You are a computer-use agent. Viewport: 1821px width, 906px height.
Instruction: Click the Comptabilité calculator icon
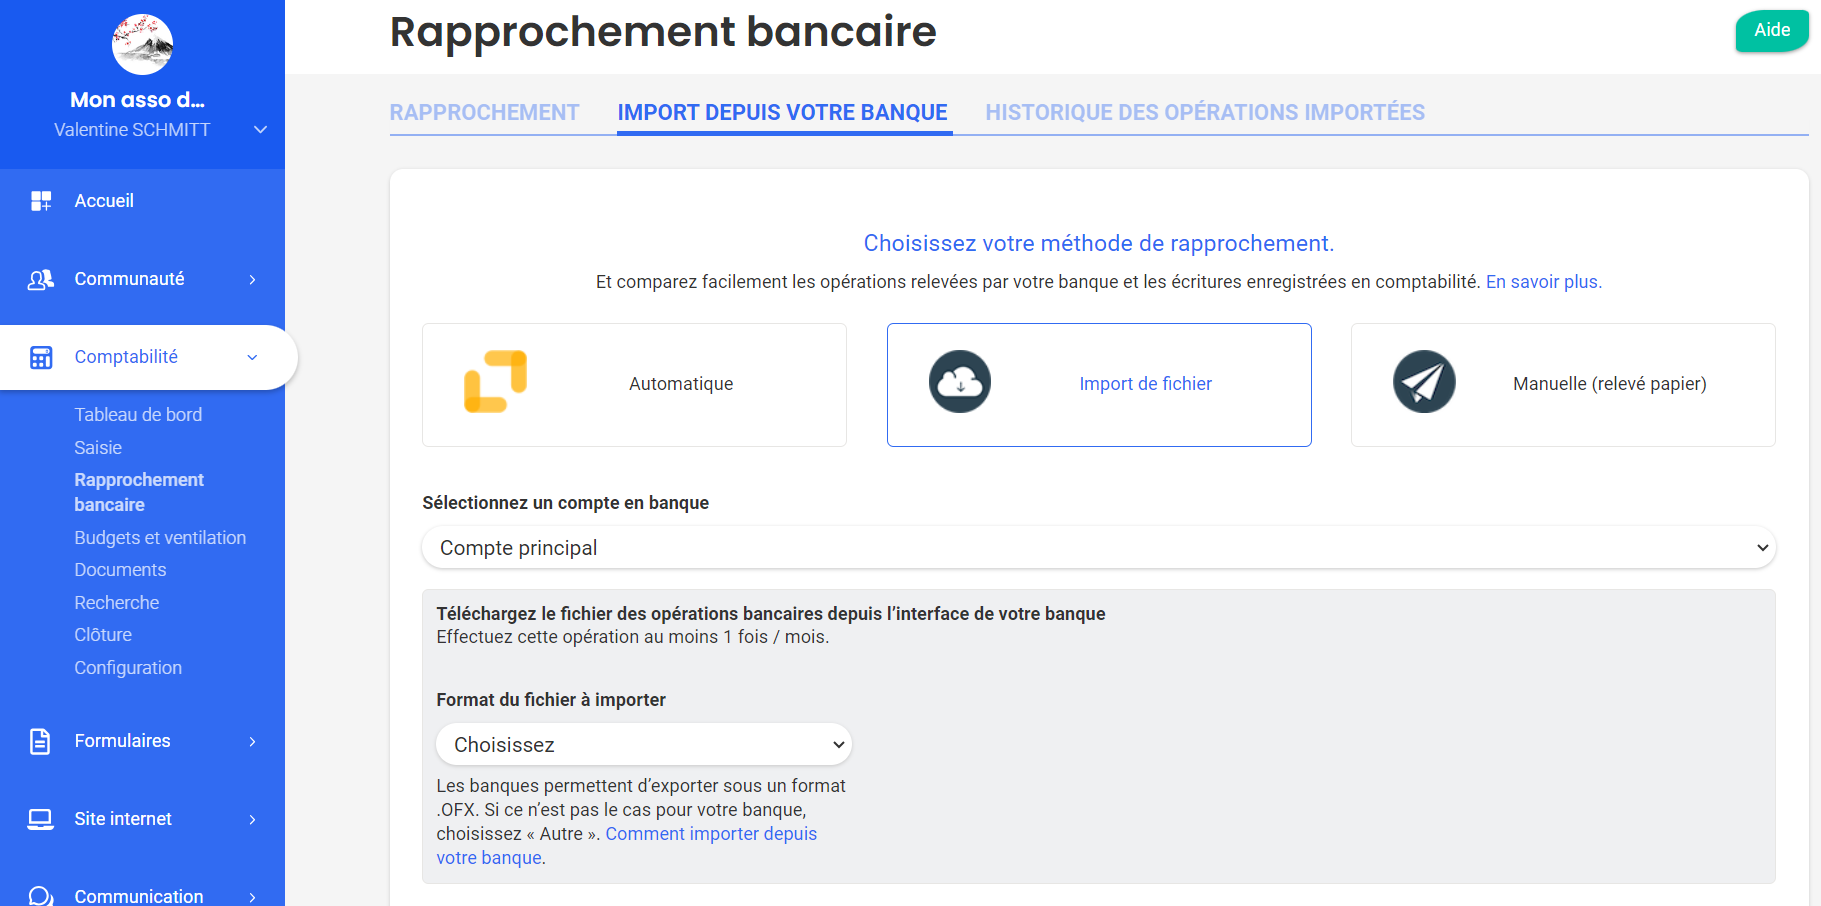click(41, 357)
